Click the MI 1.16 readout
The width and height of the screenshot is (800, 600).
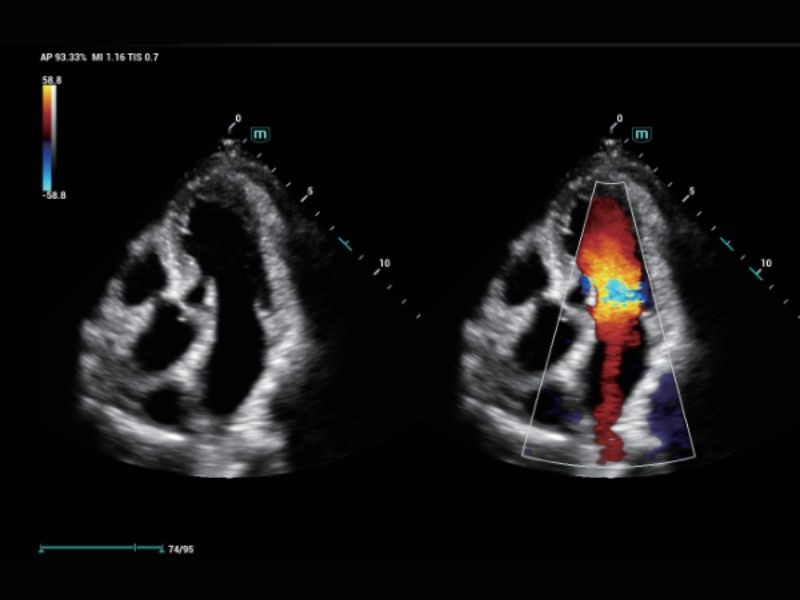click(x=105, y=58)
